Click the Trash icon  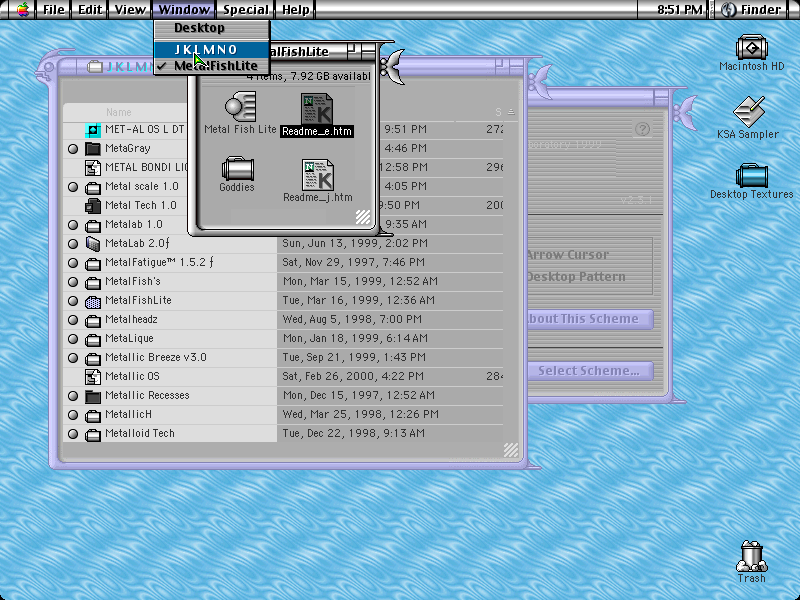(x=752, y=556)
